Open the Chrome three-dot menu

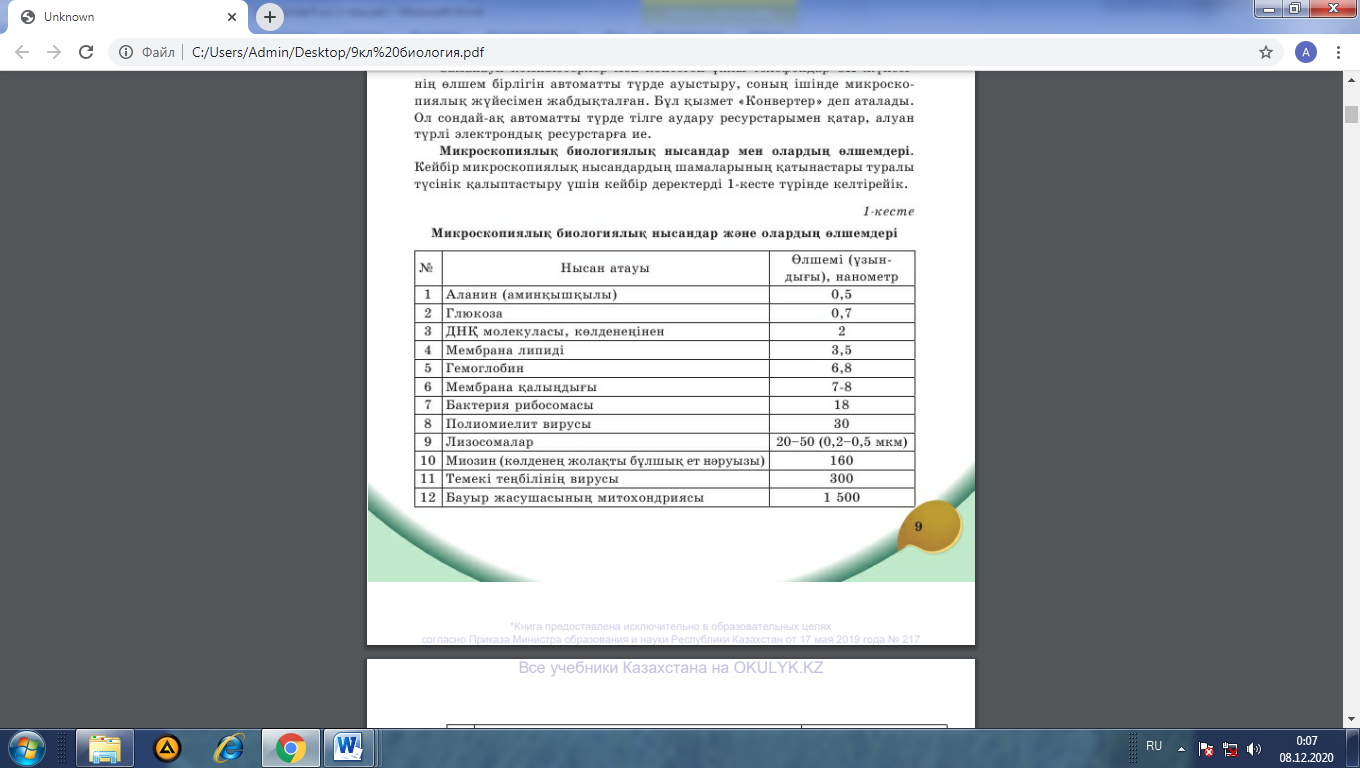click(1338, 52)
